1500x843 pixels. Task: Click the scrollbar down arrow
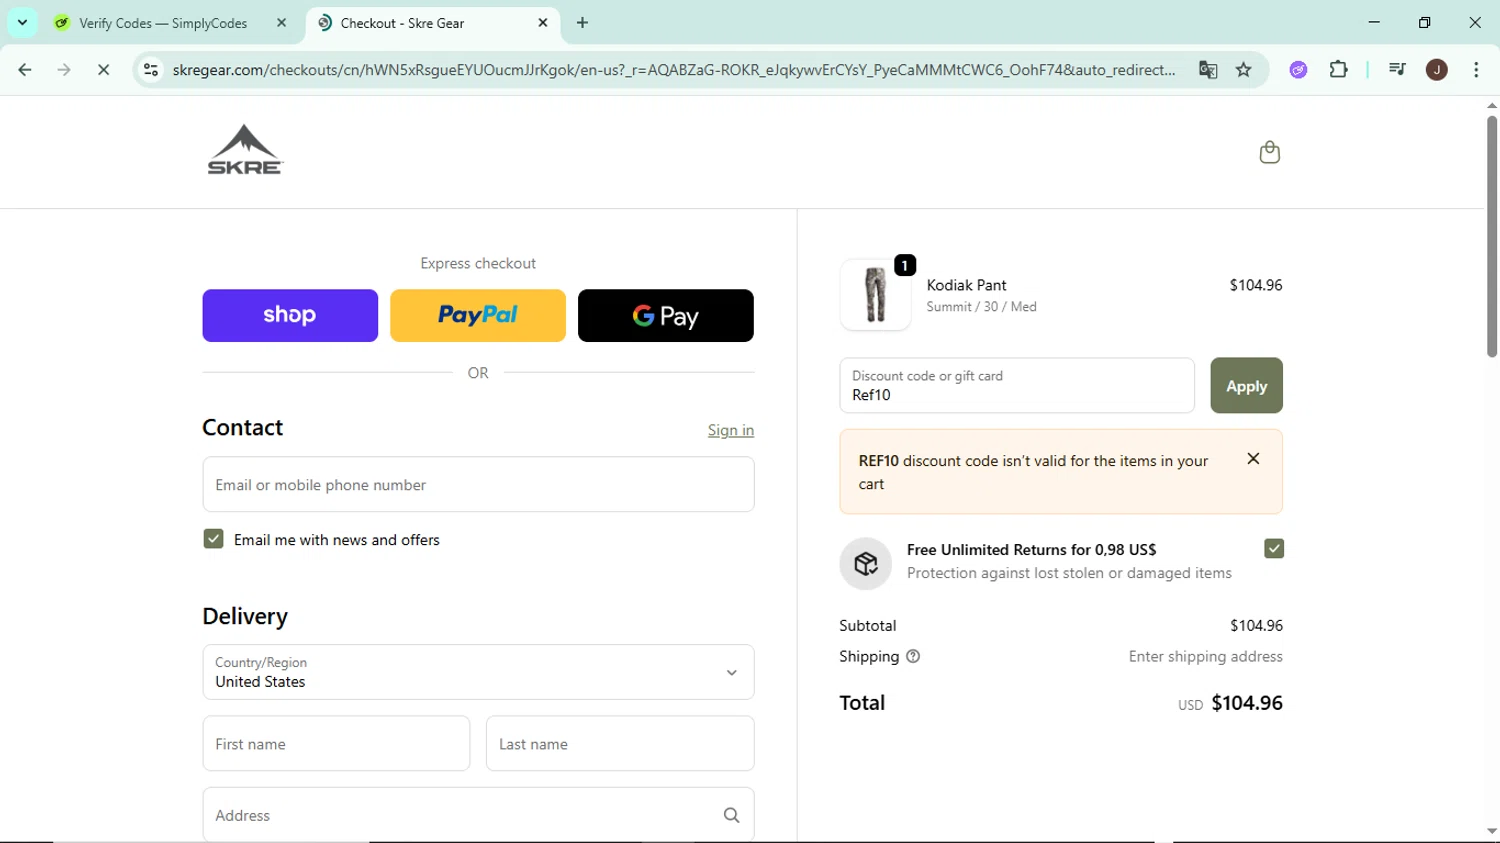coord(1491,831)
